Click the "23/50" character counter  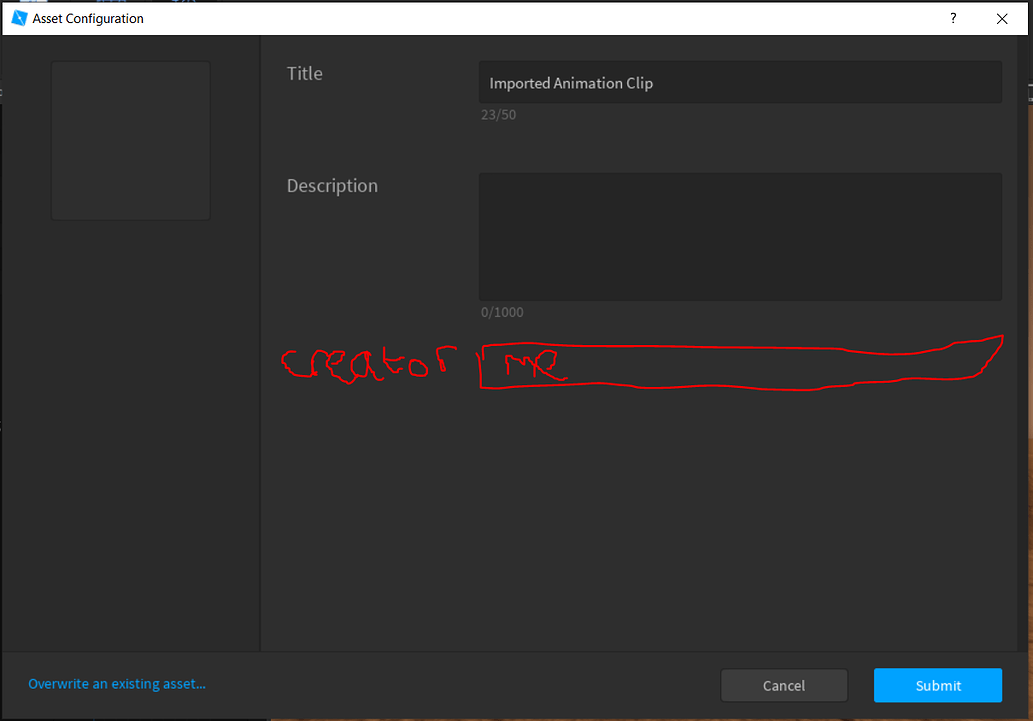[499, 114]
